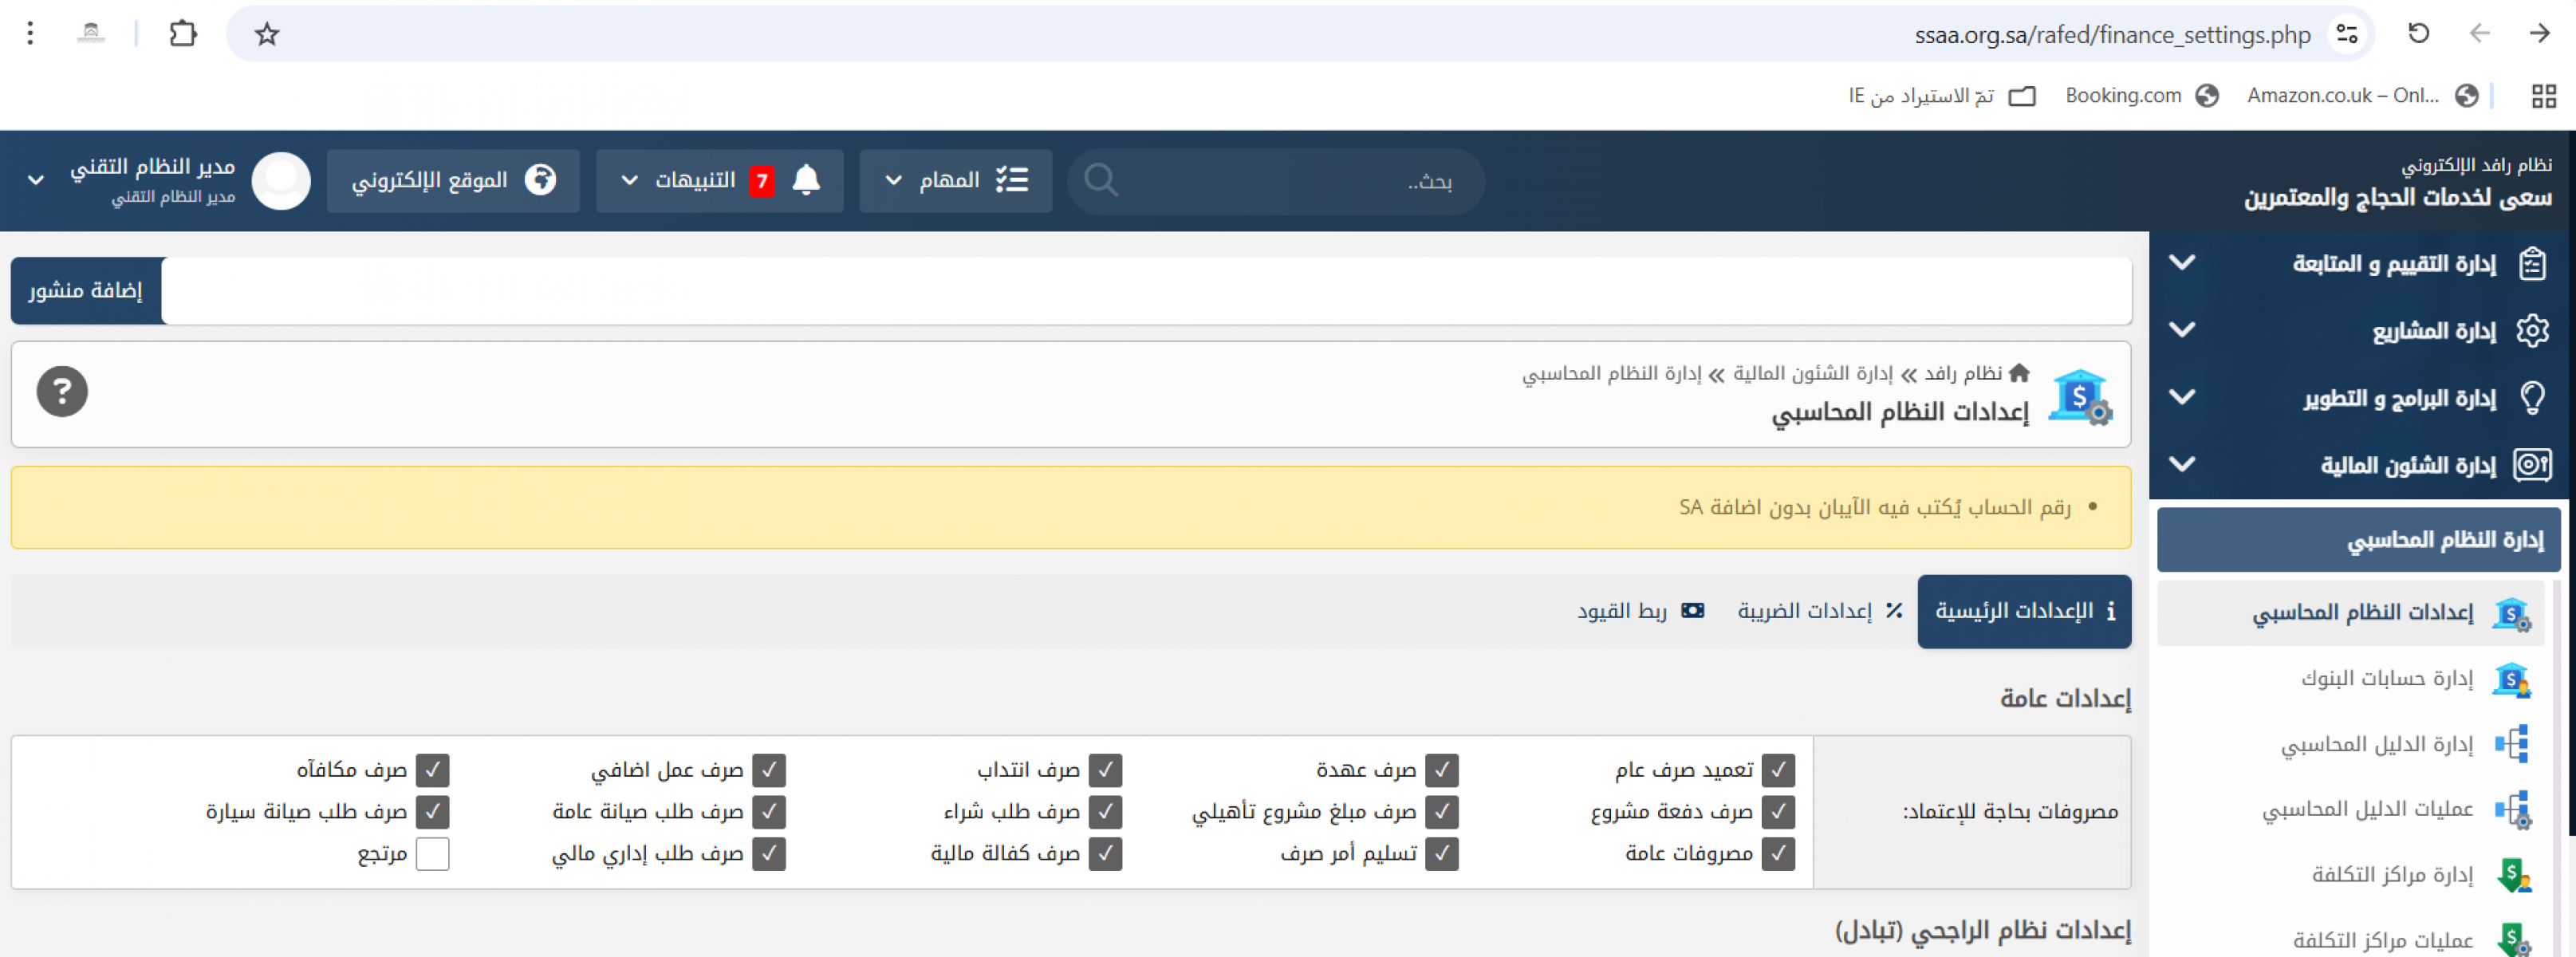2576x957 pixels.
Task: Click the notifications bell icon
Action: click(806, 180)
